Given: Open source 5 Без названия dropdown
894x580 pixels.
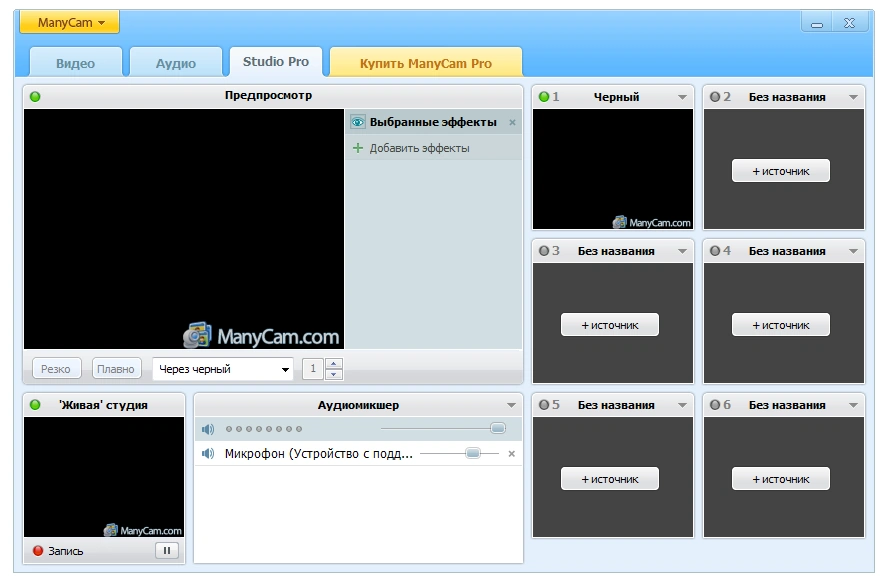Looking at the screenshot, I should [682, 405].
